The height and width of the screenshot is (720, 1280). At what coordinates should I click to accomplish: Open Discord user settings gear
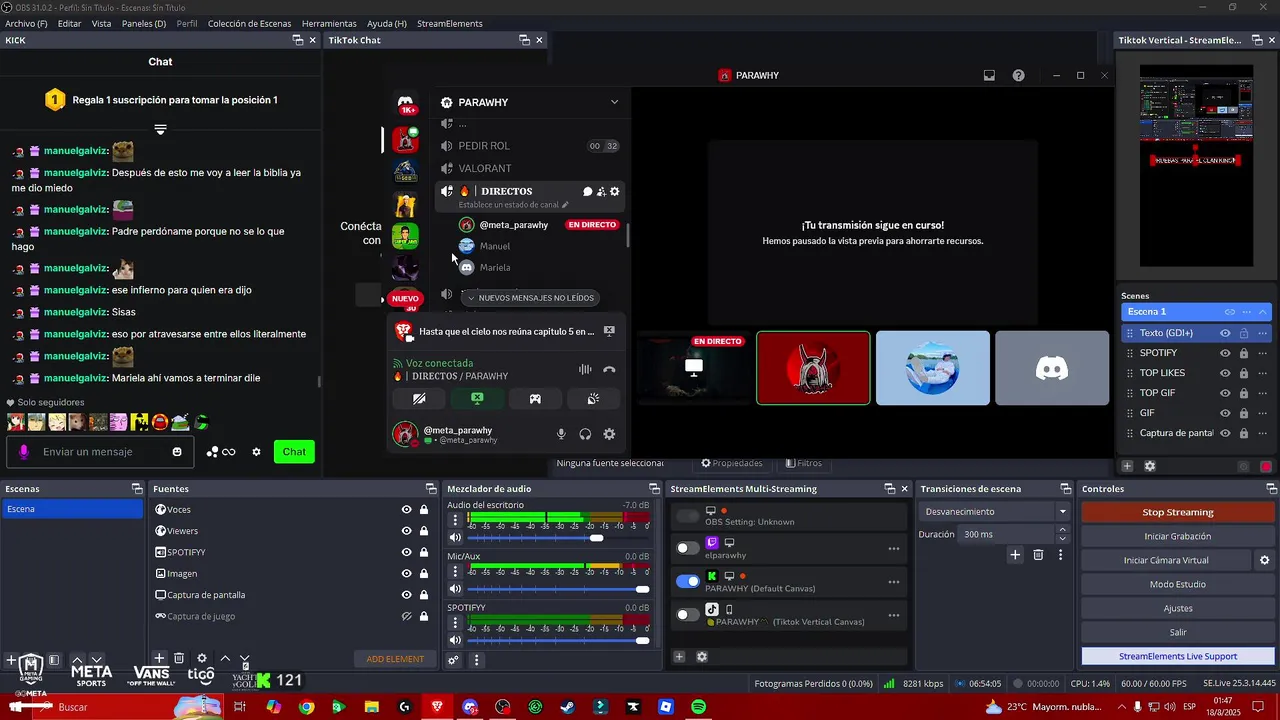tap(609, 434)
